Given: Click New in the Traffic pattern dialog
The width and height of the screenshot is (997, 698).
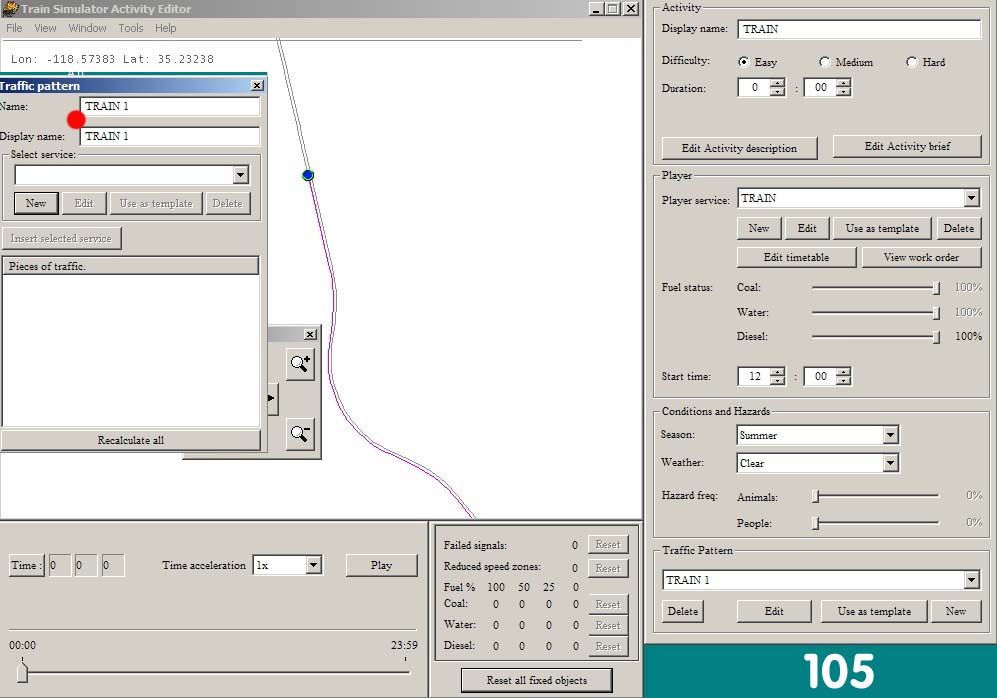Looking at the screenshot, I should (x=36, y=203).
